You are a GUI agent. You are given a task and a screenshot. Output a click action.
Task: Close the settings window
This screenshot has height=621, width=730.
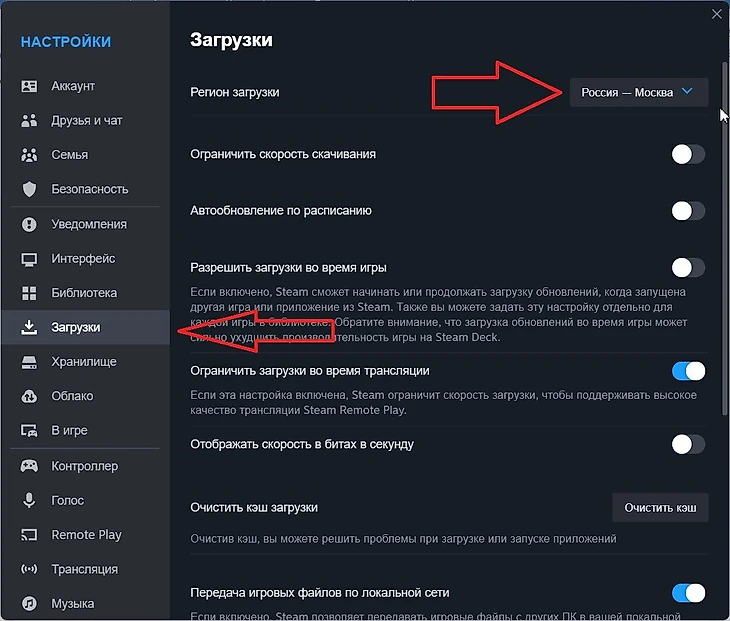716,14
